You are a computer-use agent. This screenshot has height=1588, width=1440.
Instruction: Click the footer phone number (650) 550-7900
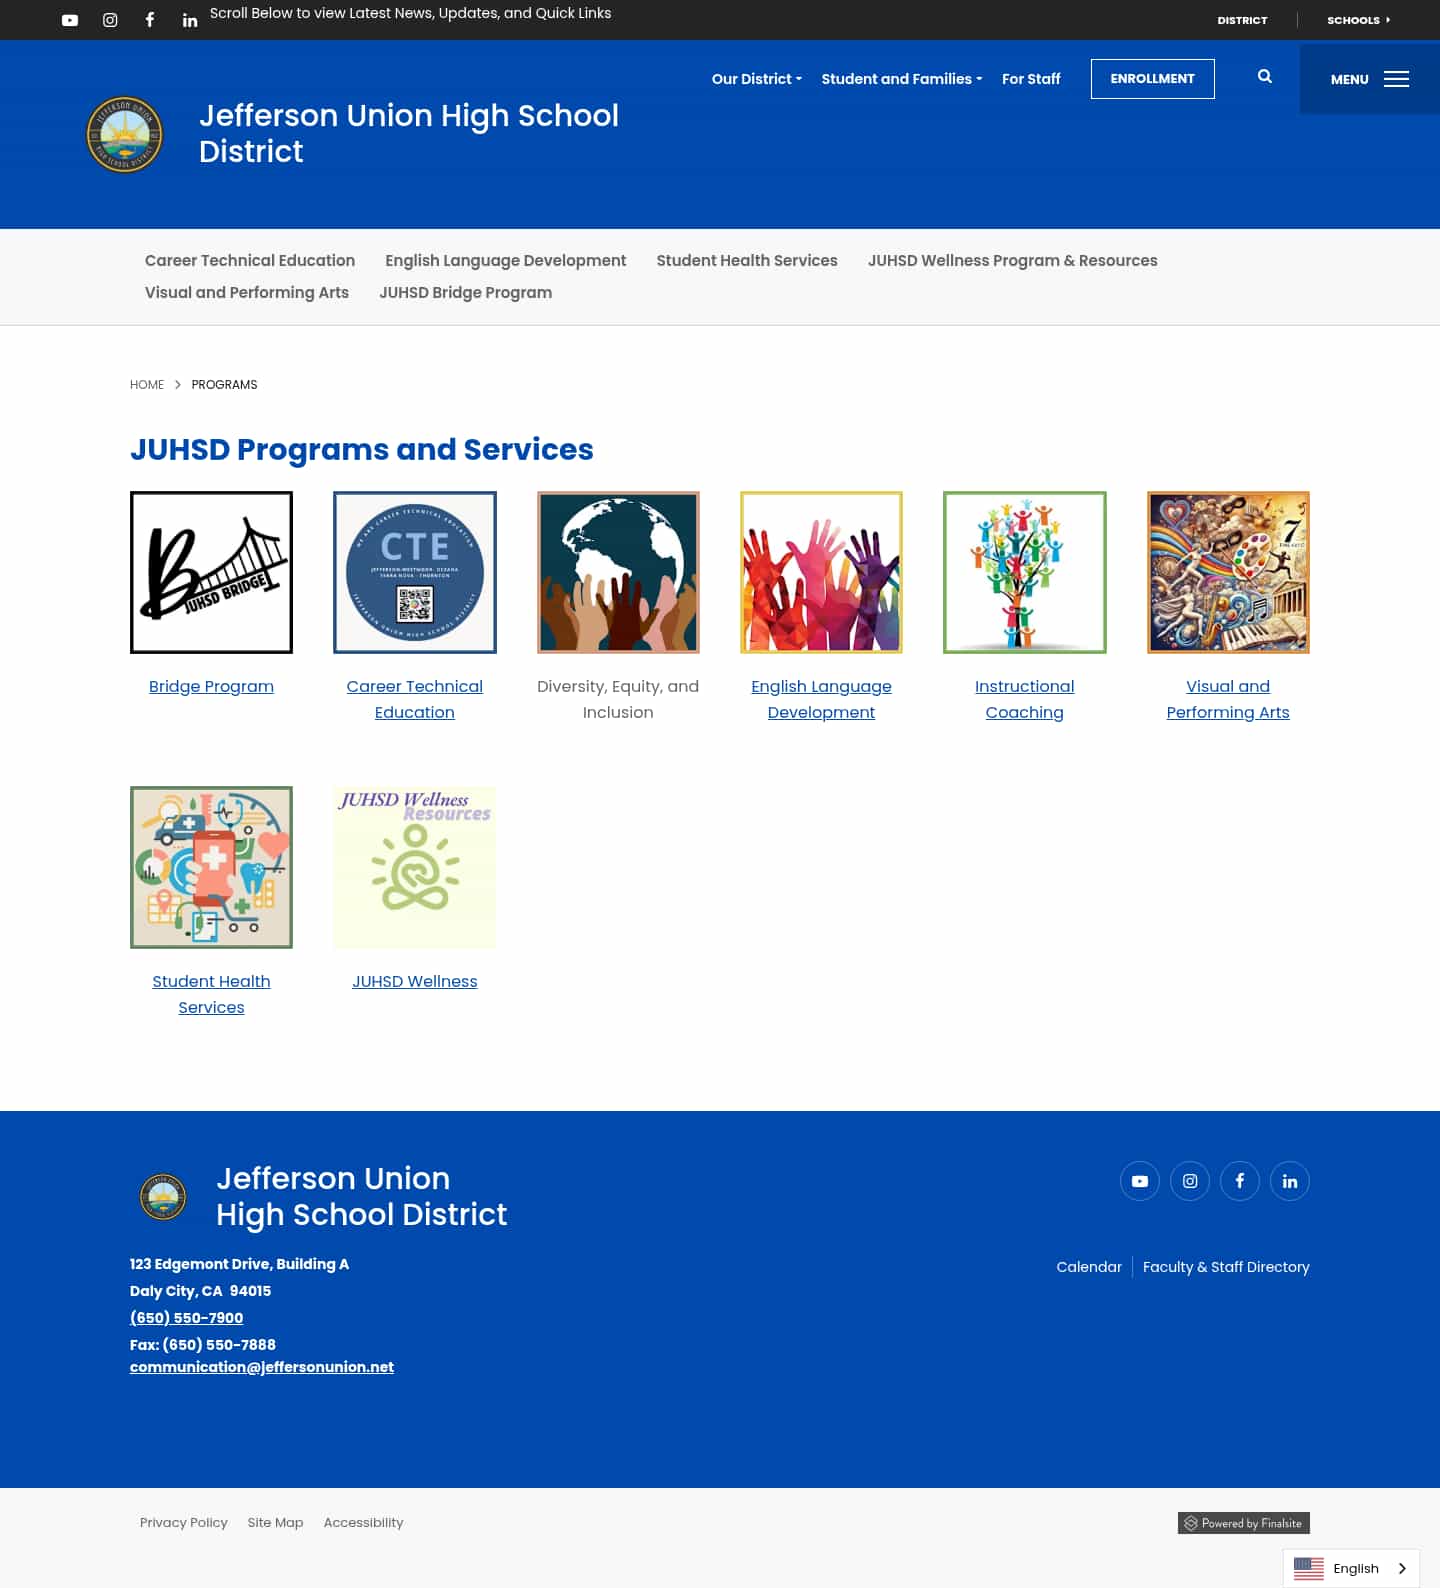pos(187,1318)
